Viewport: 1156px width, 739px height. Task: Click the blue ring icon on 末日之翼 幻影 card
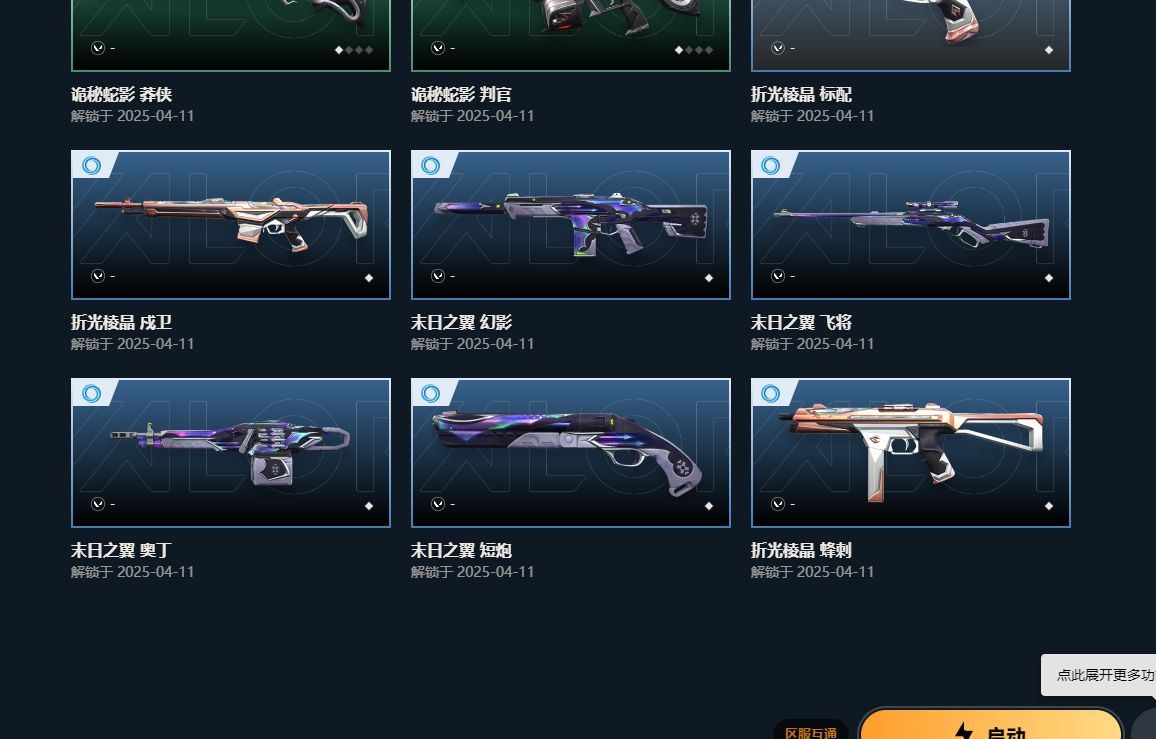[x=431, y=165]
